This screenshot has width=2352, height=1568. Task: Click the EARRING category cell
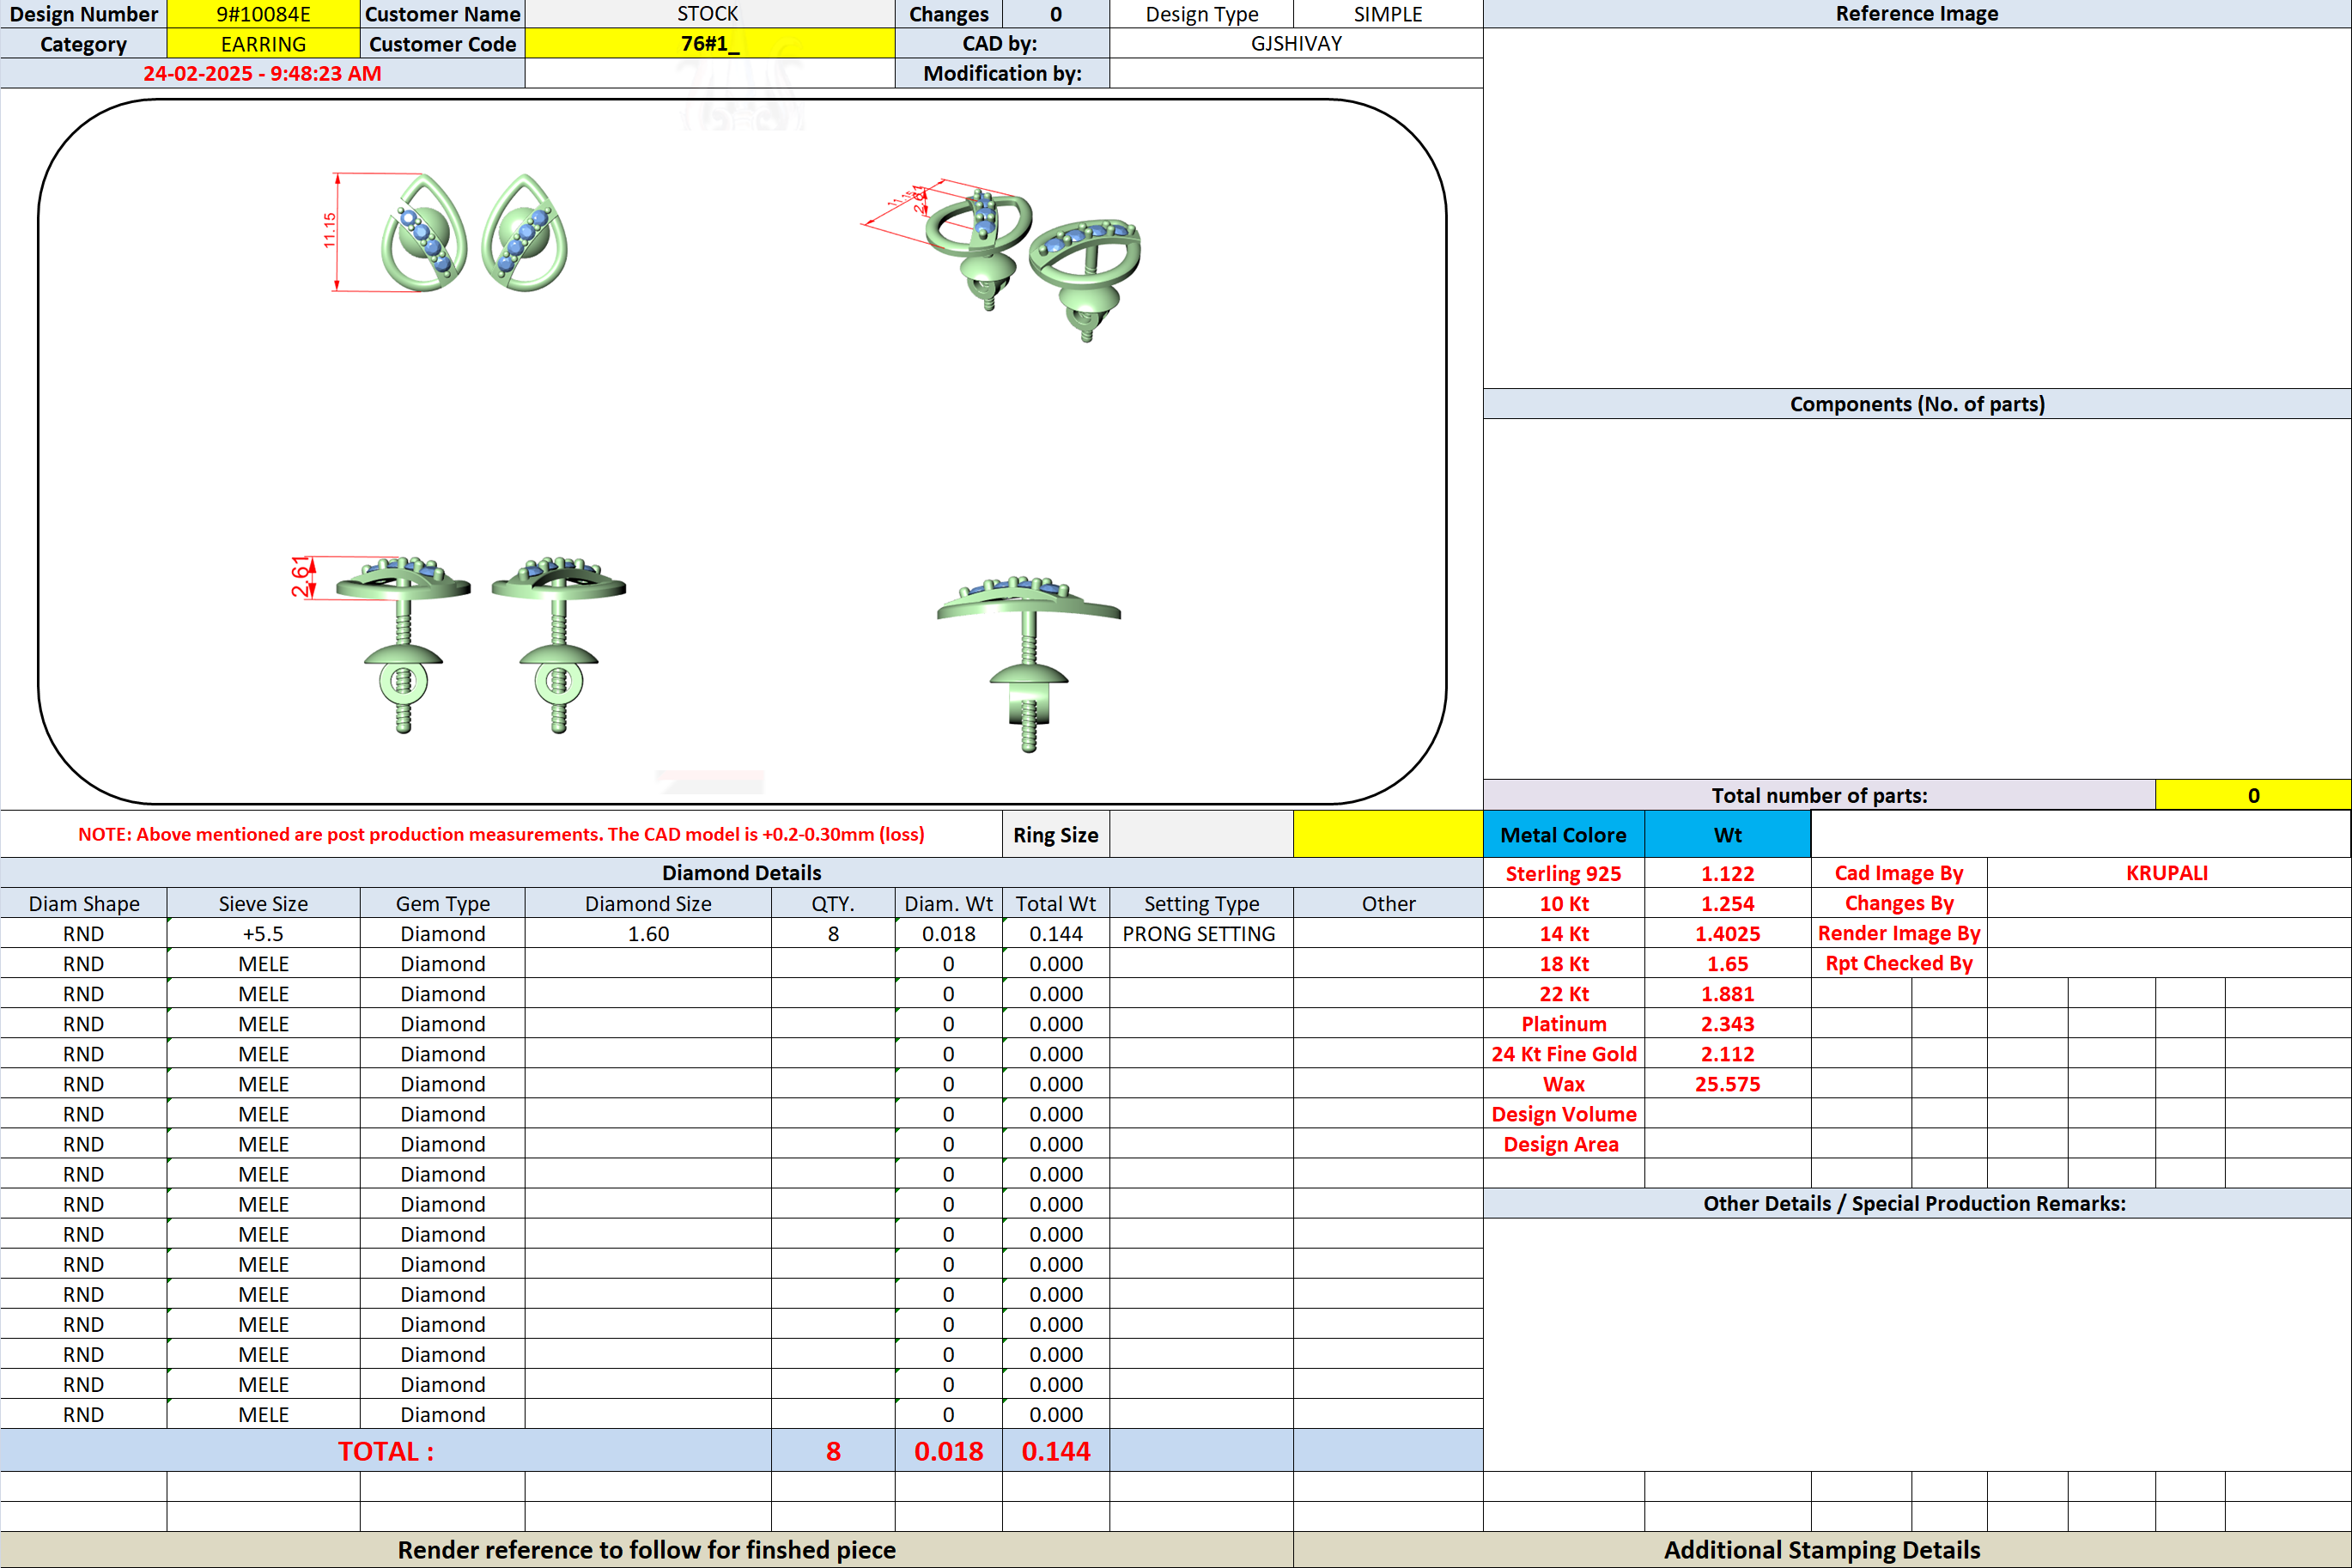263,44
